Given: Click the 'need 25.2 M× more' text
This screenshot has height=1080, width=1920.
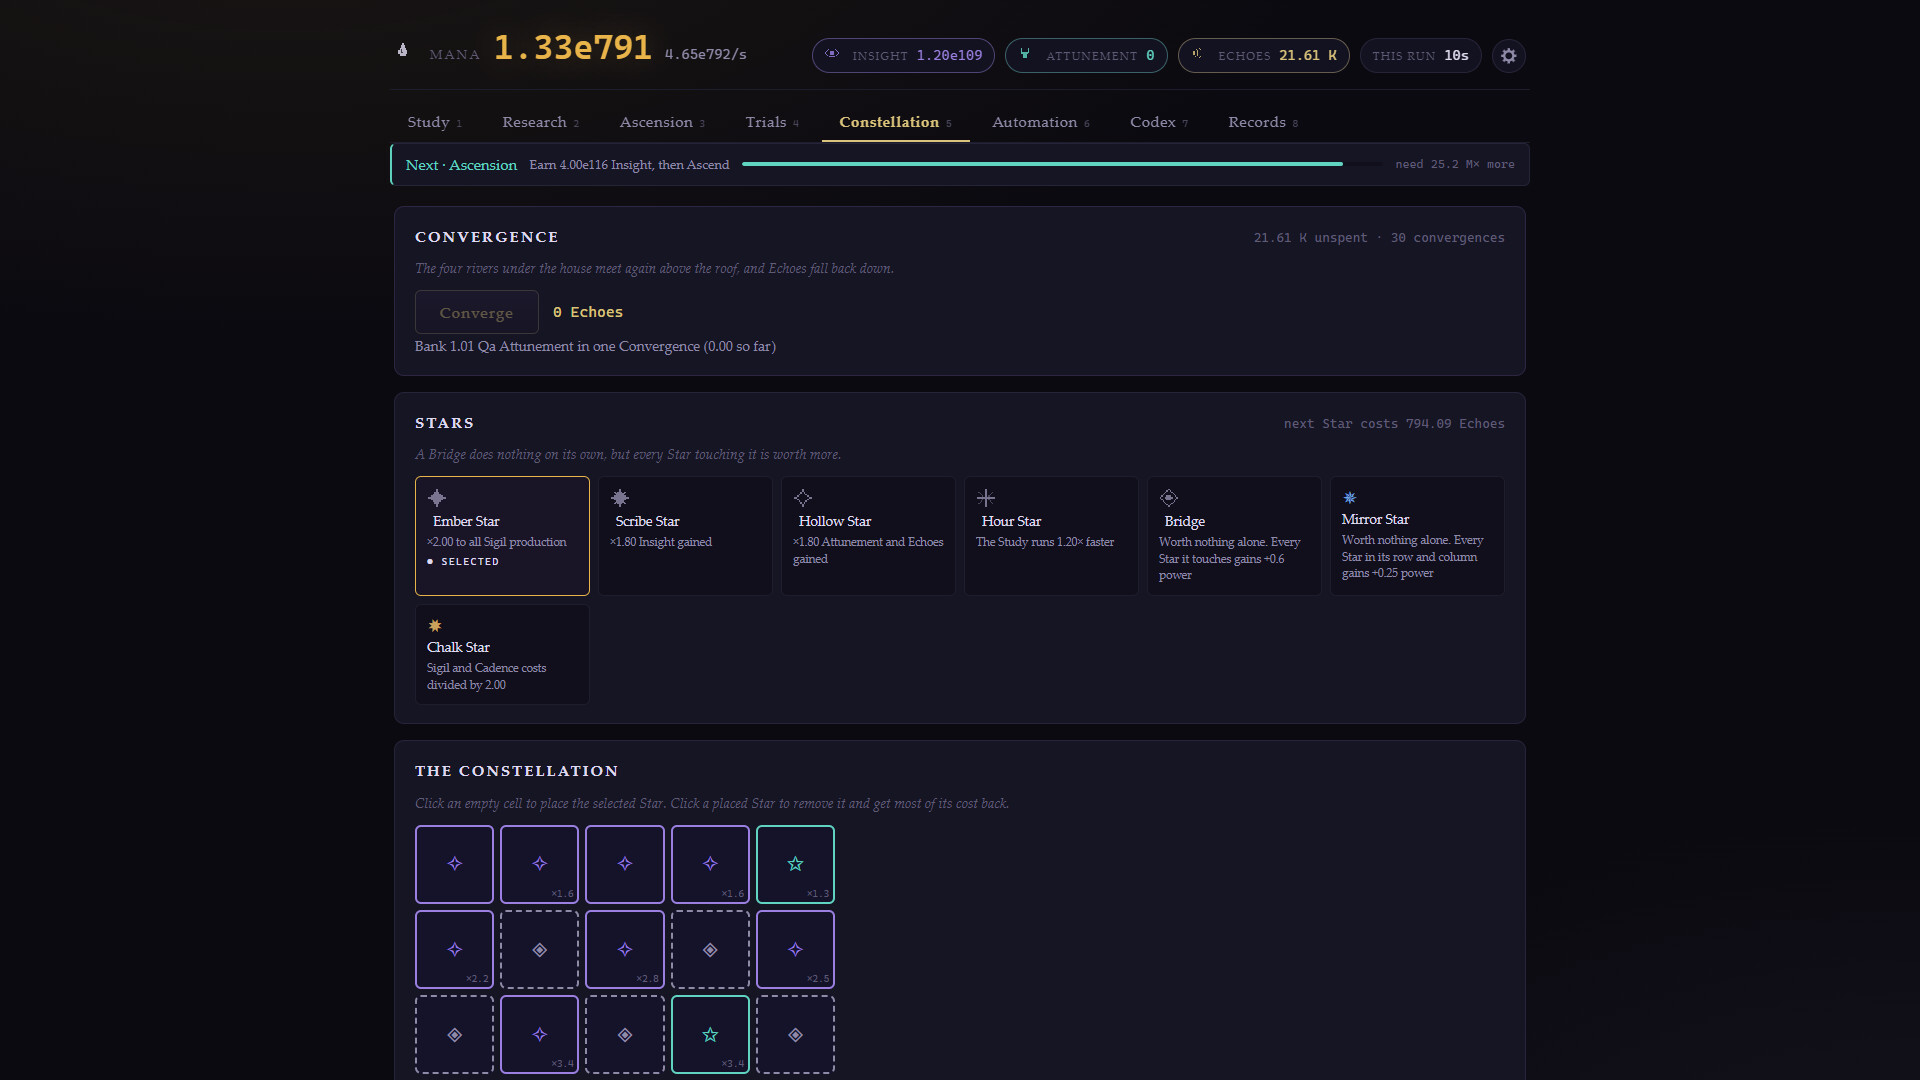Looking at the screenshot, I should 1455,164.
